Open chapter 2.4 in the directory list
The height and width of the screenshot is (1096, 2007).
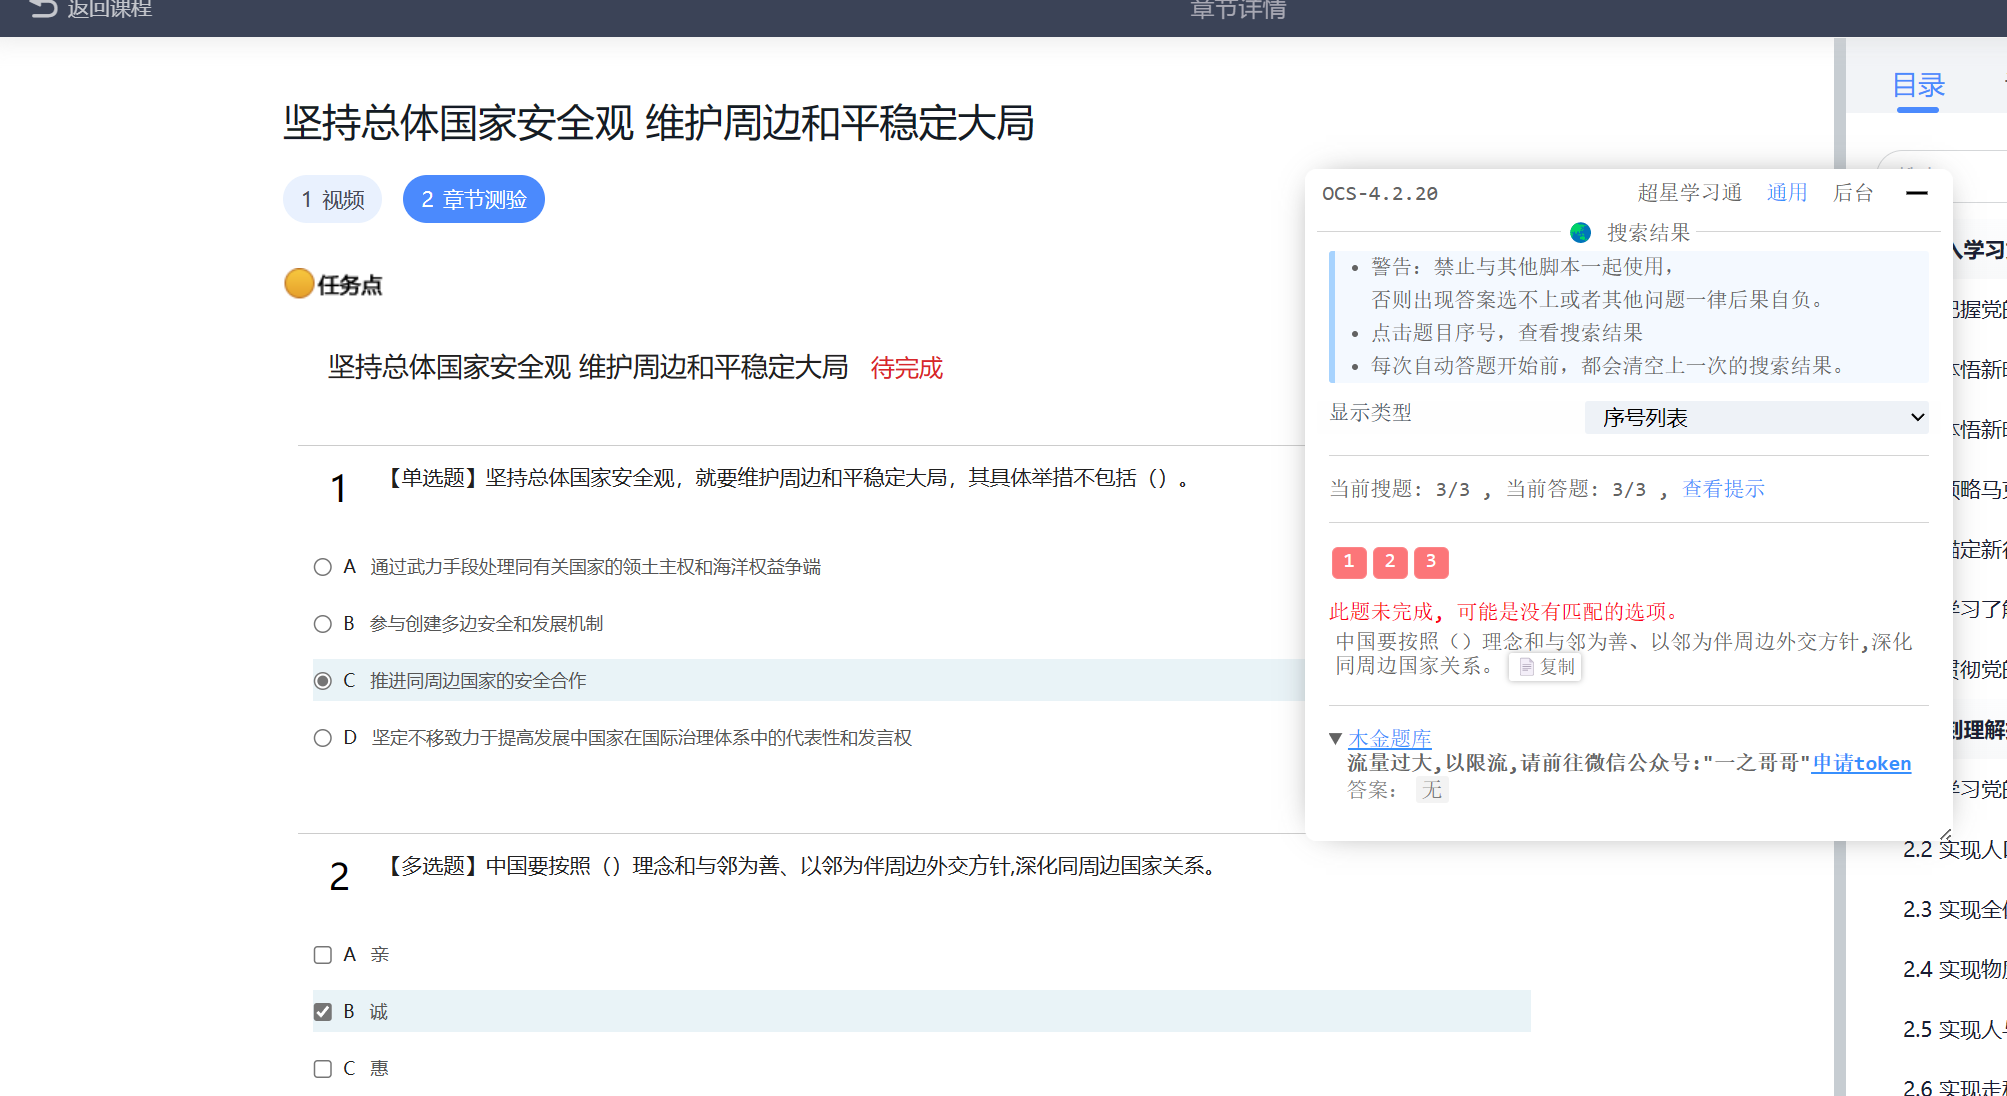click(1954, 969)
